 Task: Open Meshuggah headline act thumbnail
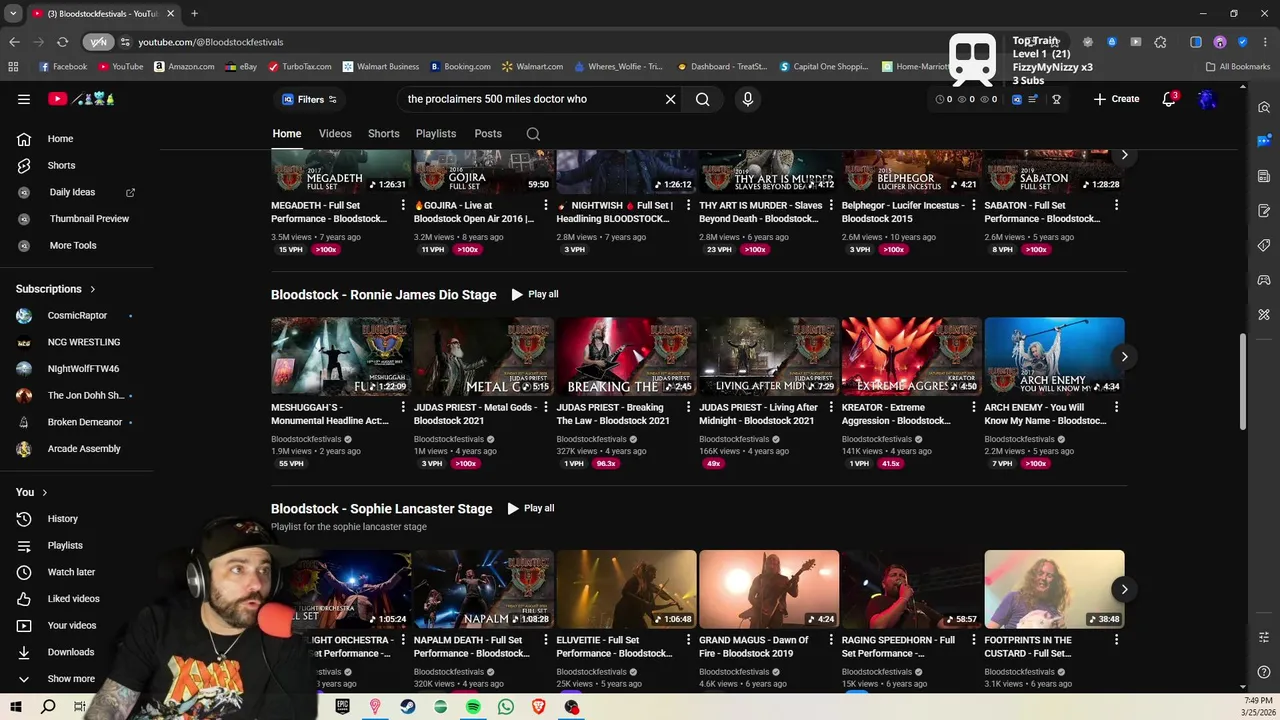(341, 356)
